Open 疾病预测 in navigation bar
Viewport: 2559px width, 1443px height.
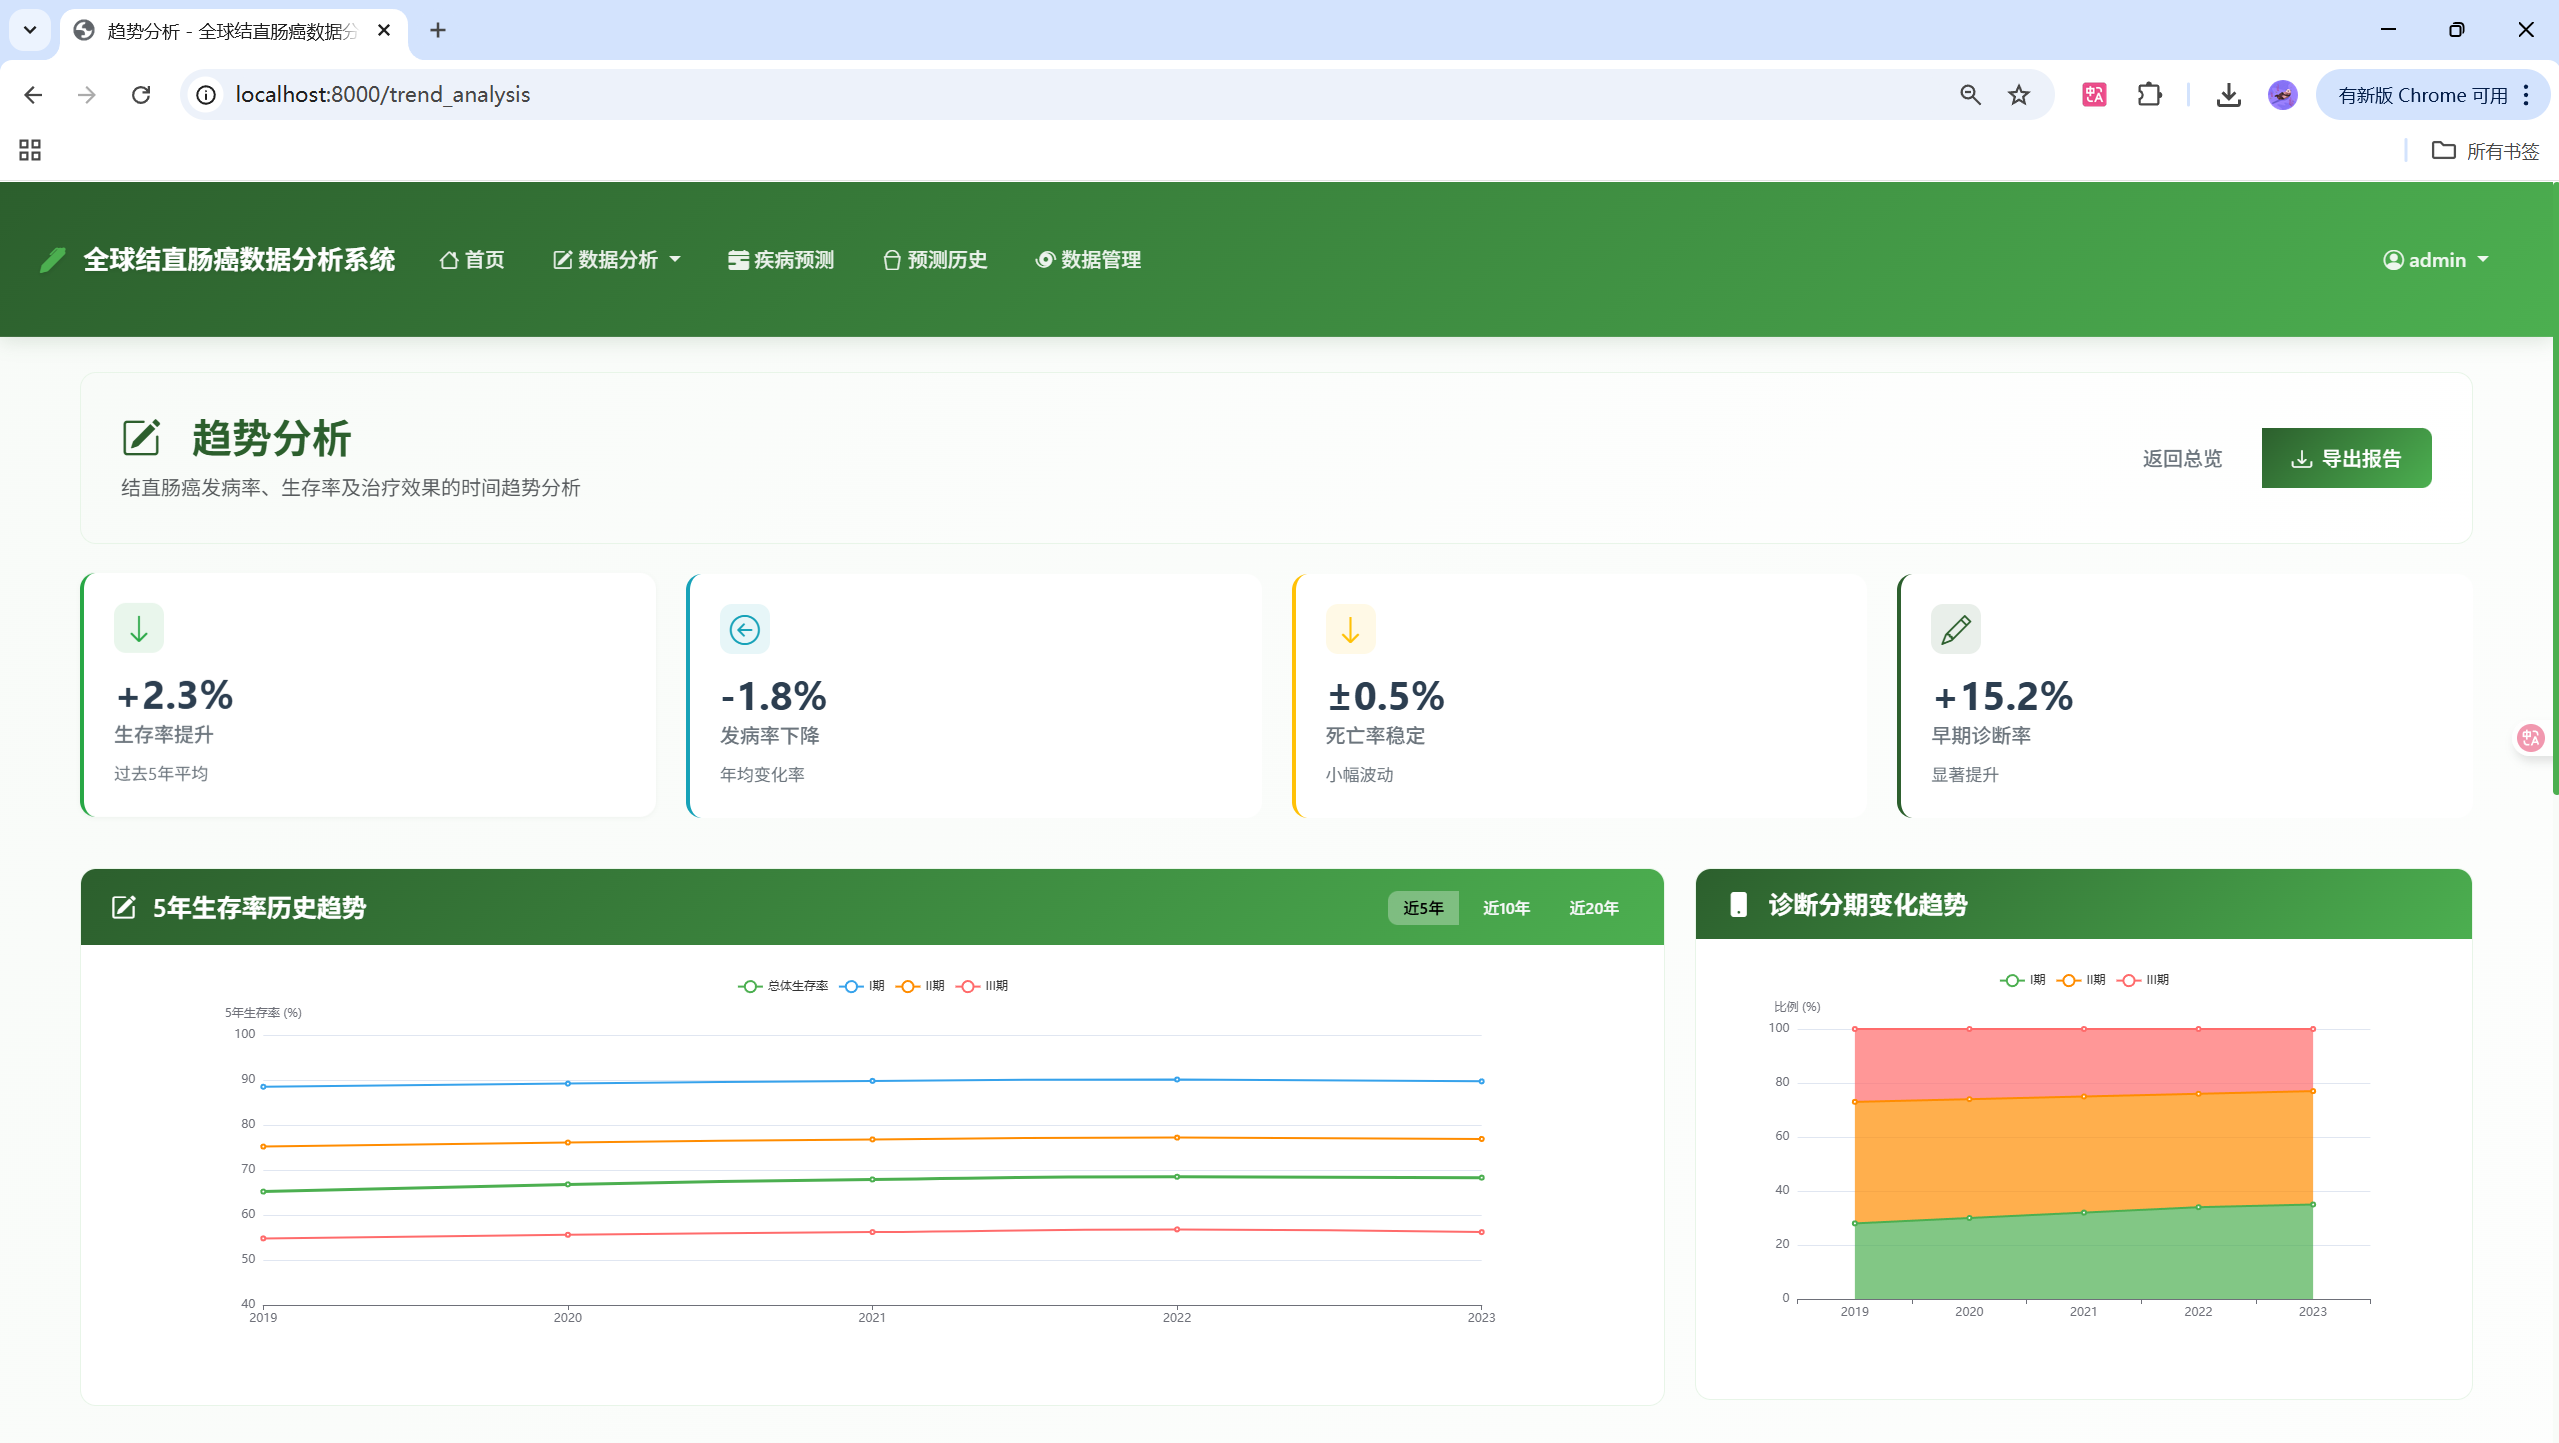pos(781,260)
